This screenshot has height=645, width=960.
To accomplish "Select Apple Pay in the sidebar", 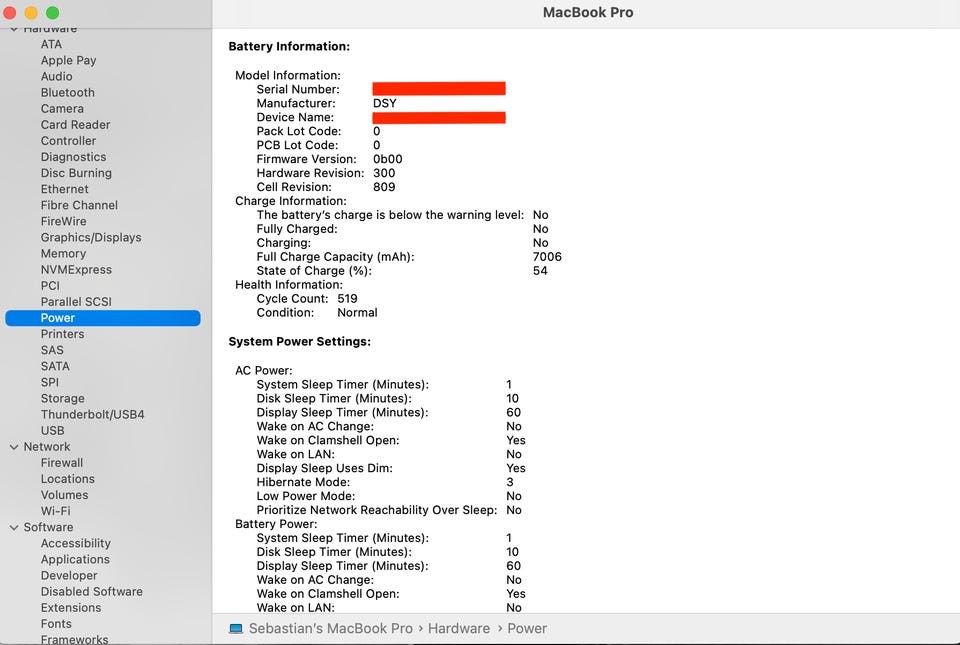I will [69, 60].
